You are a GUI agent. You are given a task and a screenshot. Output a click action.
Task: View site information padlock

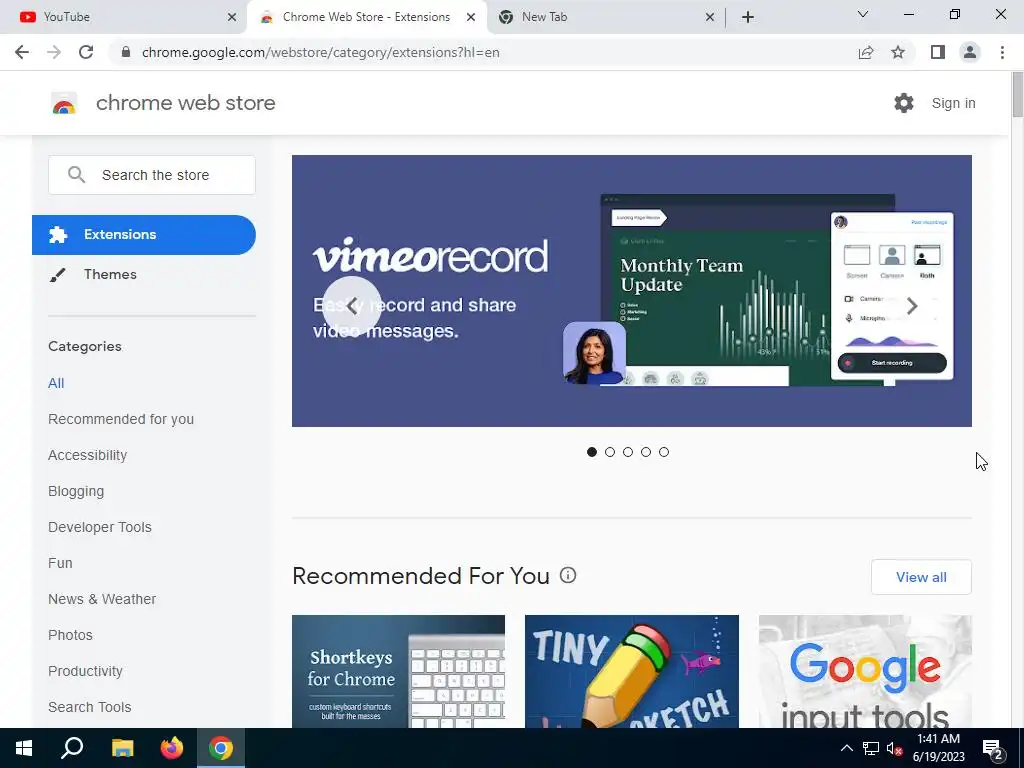(x=126, y=52)
